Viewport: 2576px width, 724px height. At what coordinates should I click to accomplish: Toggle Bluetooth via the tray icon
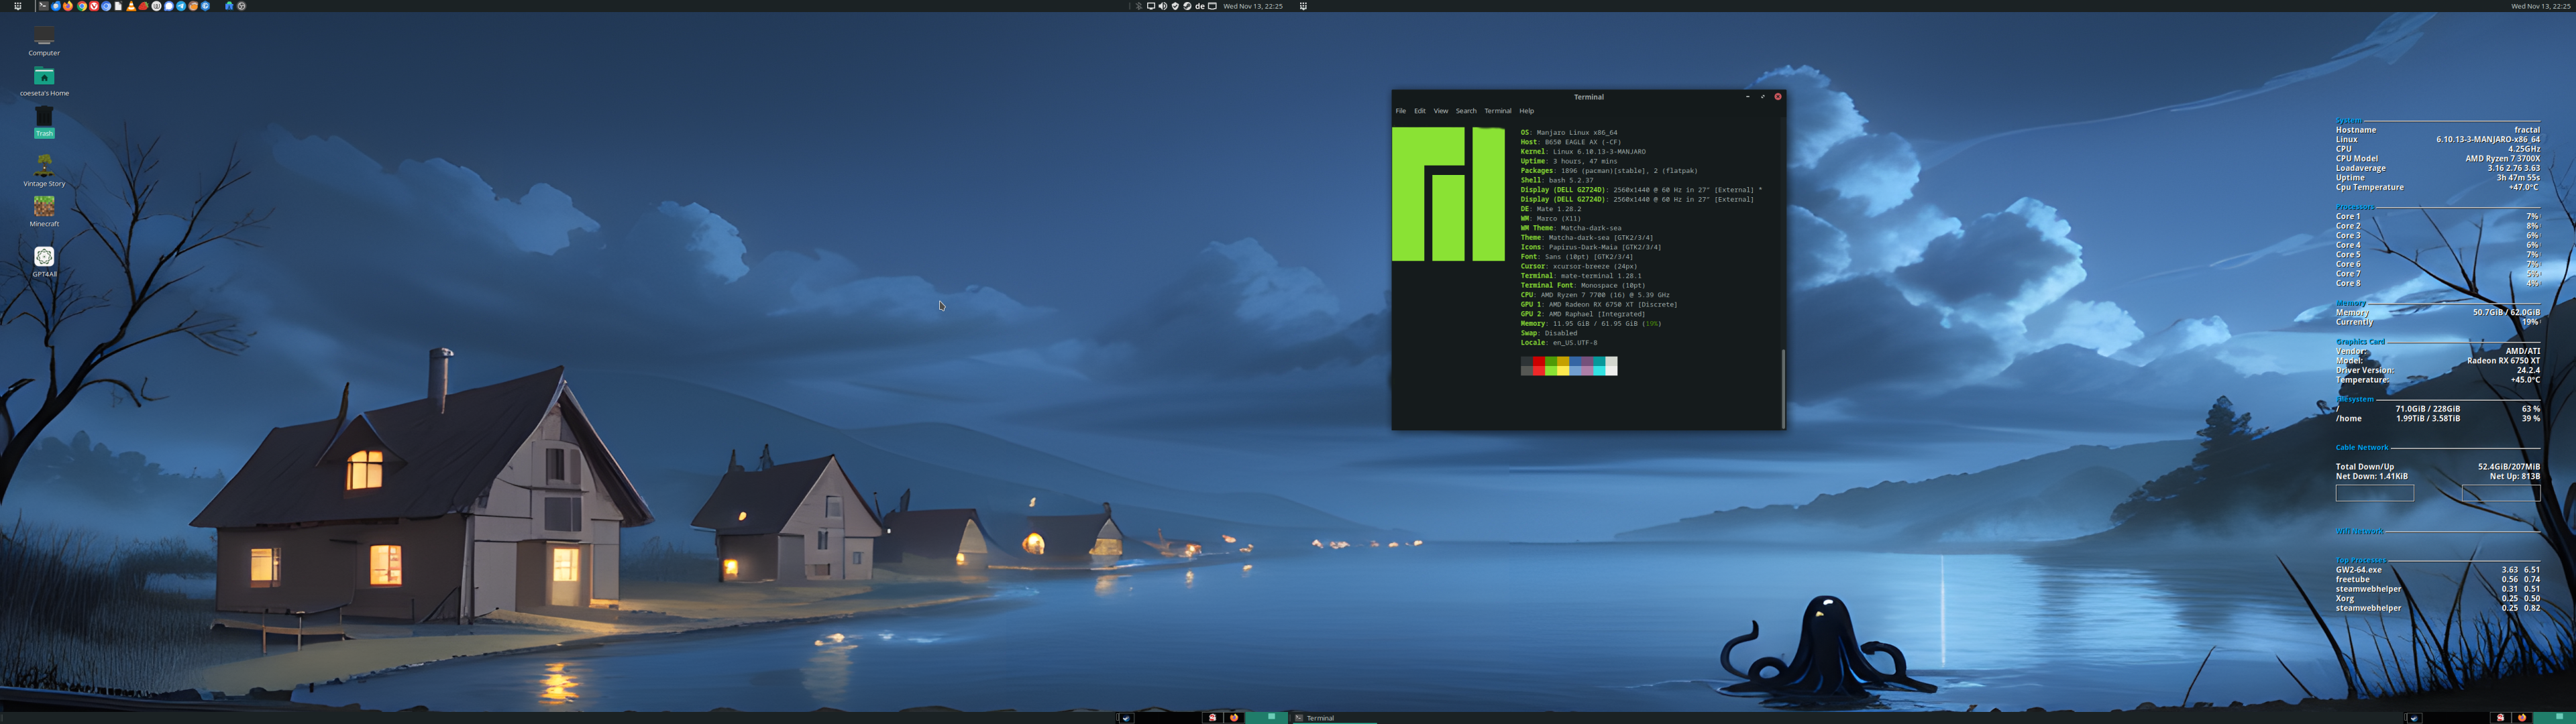click(1140, 6)
